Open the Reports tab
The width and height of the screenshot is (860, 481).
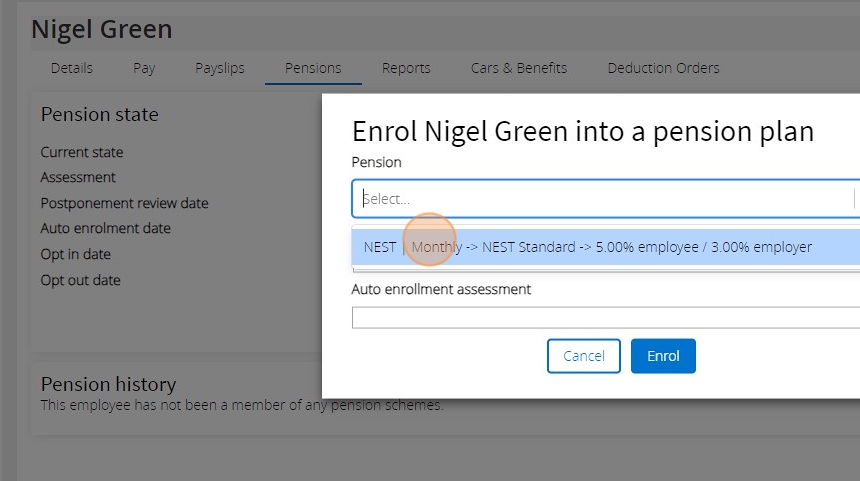406,68
